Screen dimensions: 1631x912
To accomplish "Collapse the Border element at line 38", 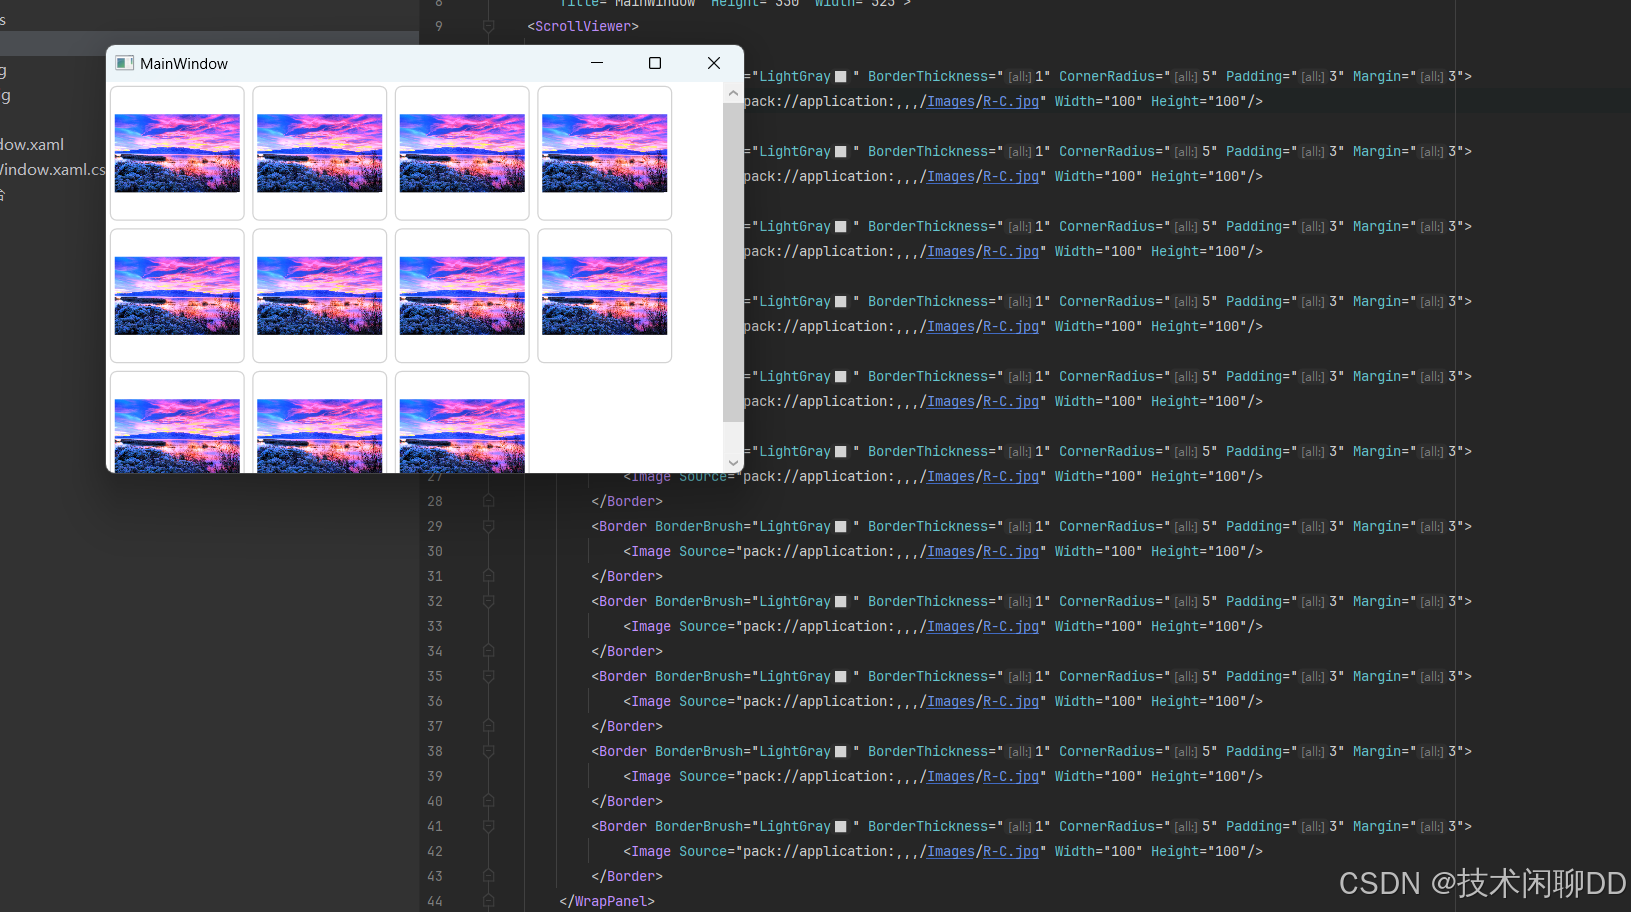I will coord(488,751).
